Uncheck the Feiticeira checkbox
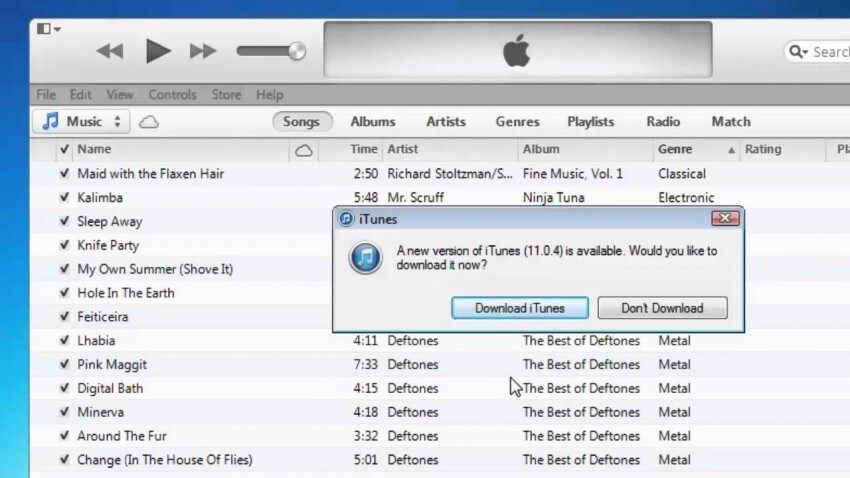 click(x=64, y=316)
